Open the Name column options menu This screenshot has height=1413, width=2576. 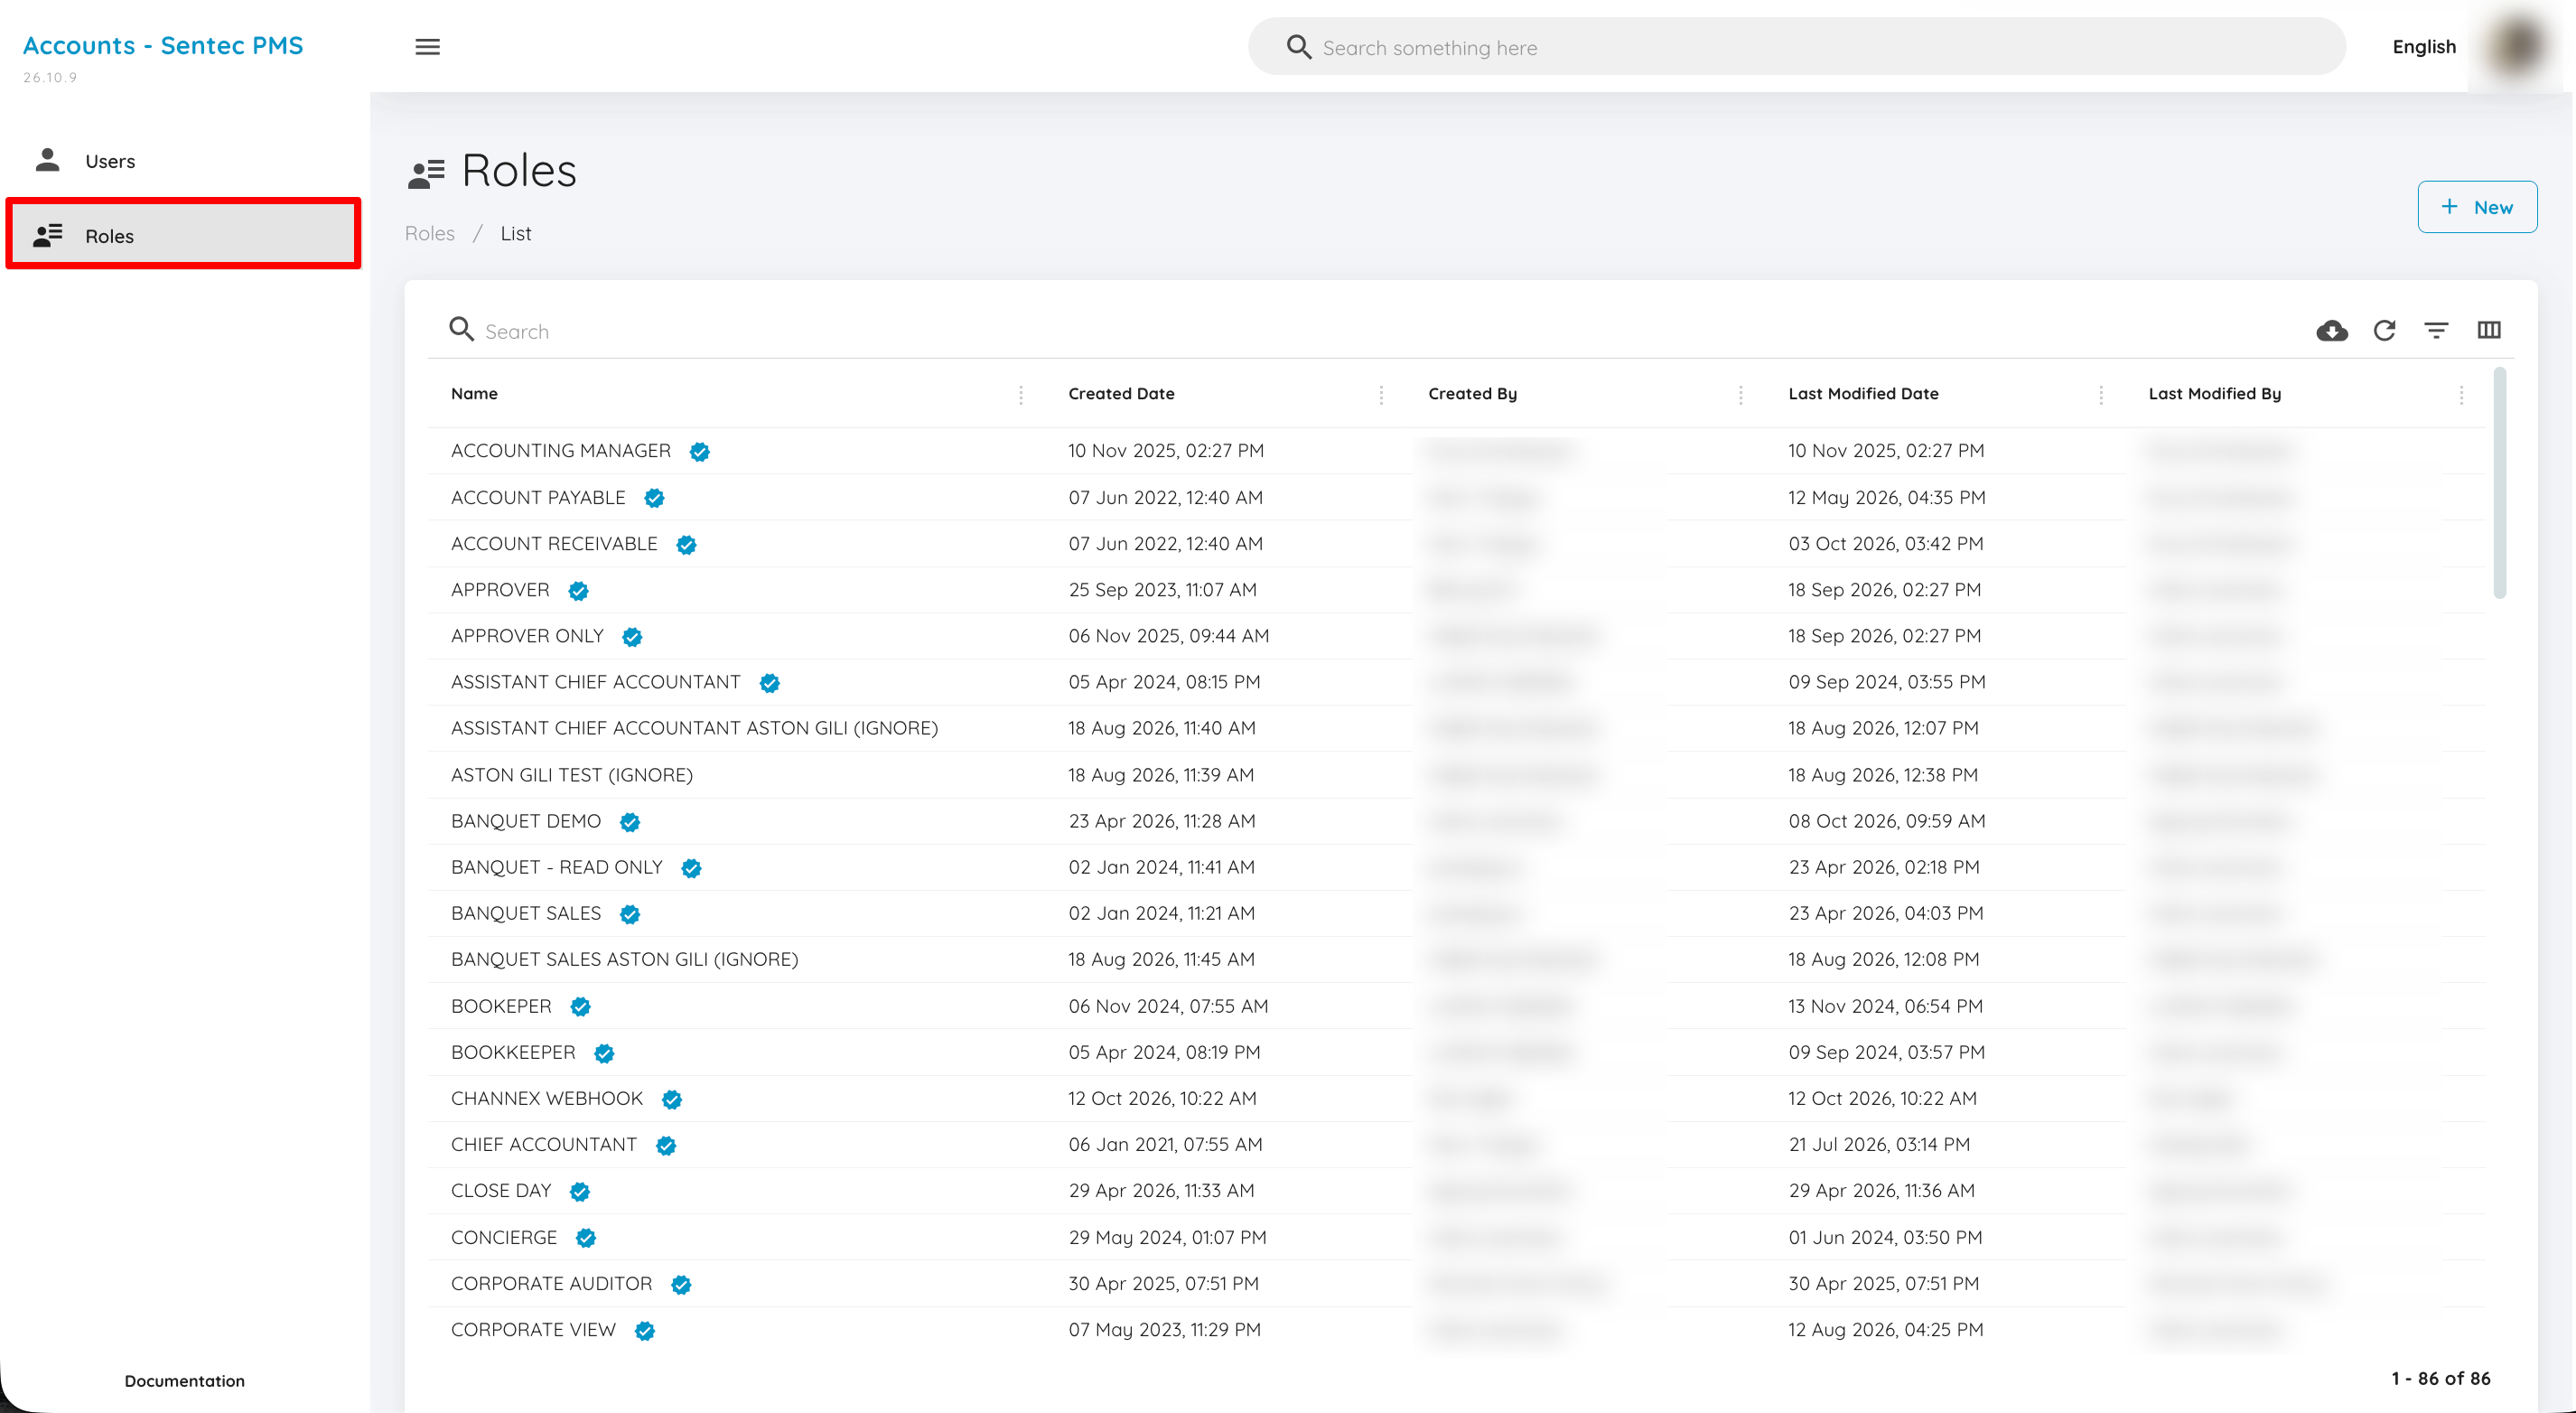(x=1021, y=394)
